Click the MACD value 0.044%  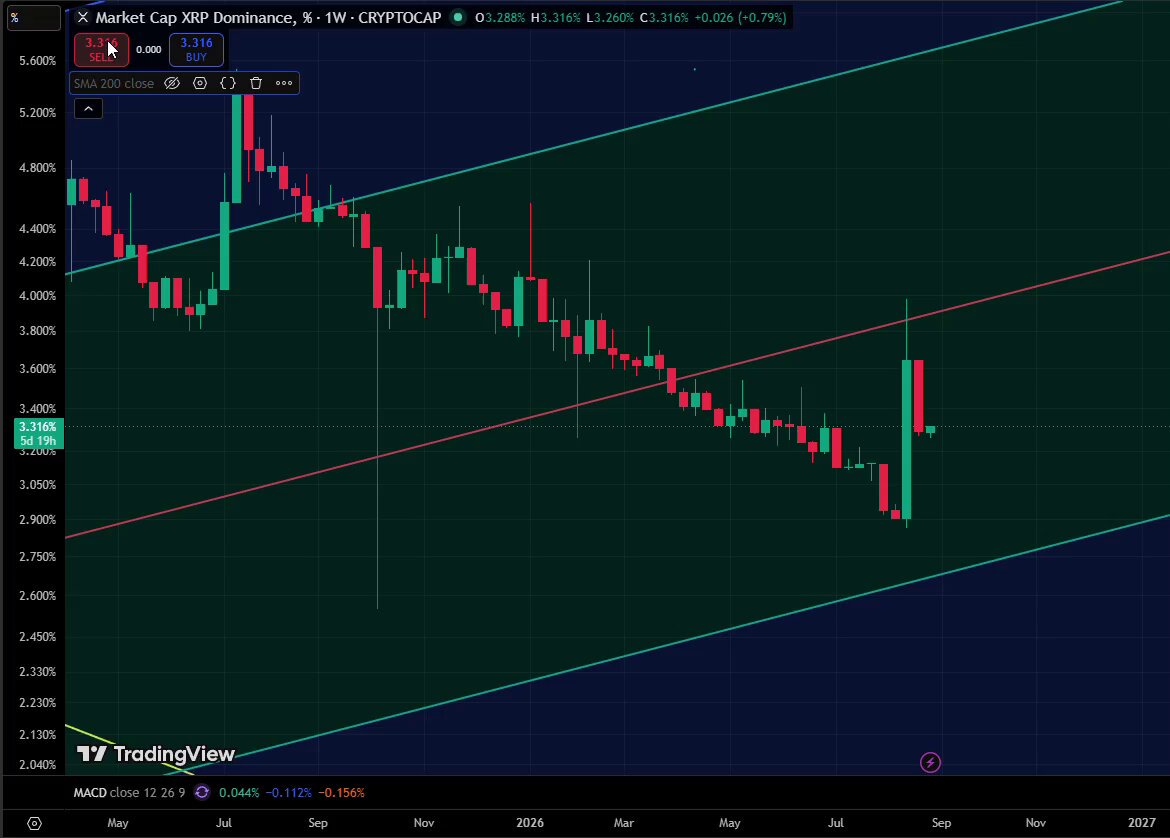click(x=237, y=792)
